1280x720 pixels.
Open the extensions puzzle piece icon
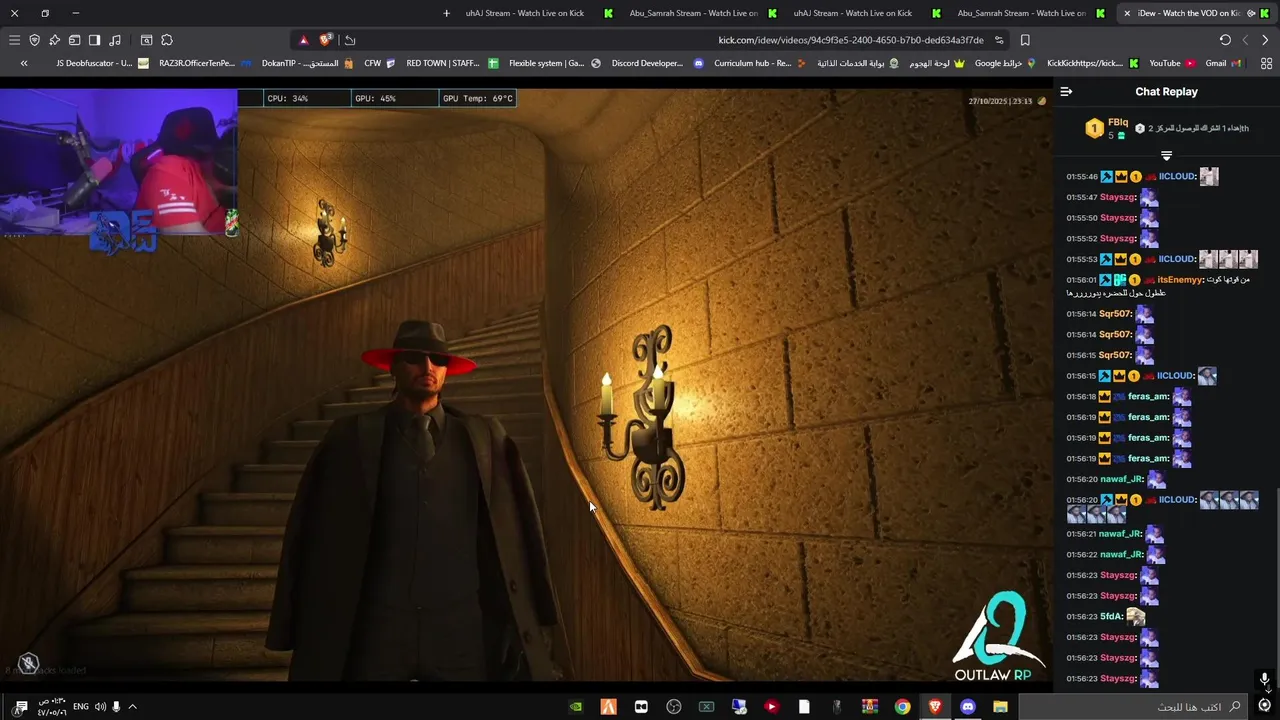[167, 40]
